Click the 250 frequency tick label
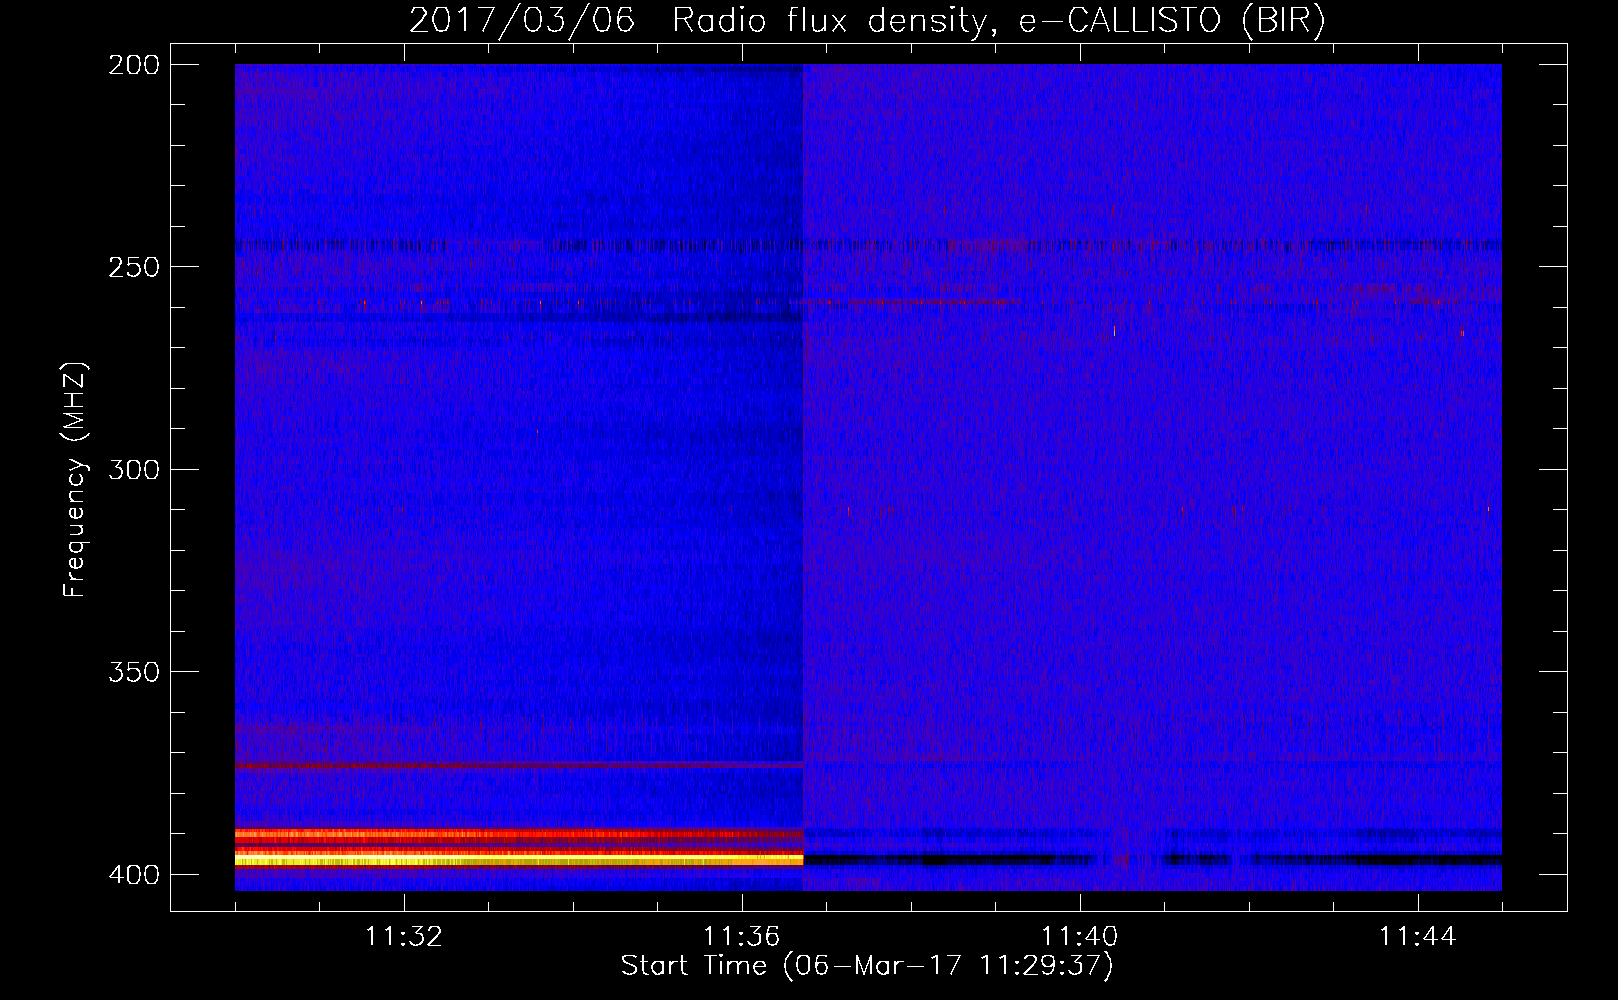 (134, 267)
